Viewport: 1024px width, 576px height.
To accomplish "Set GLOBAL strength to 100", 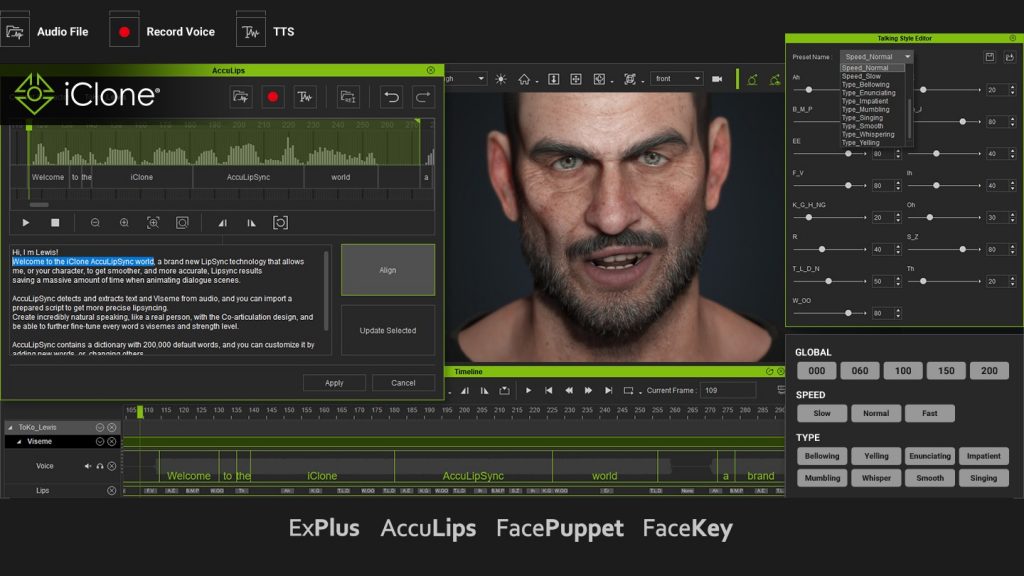I will [x=903, y=371].
